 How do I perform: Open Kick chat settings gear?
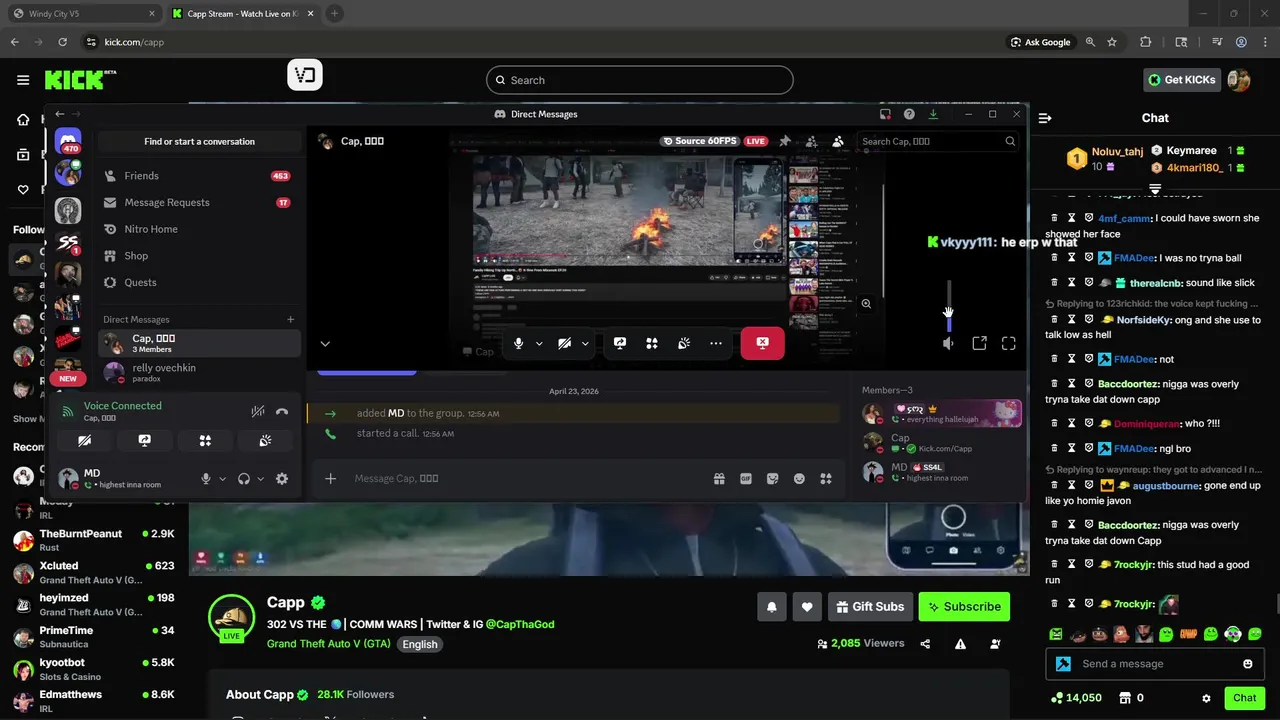coord(1206,698)
